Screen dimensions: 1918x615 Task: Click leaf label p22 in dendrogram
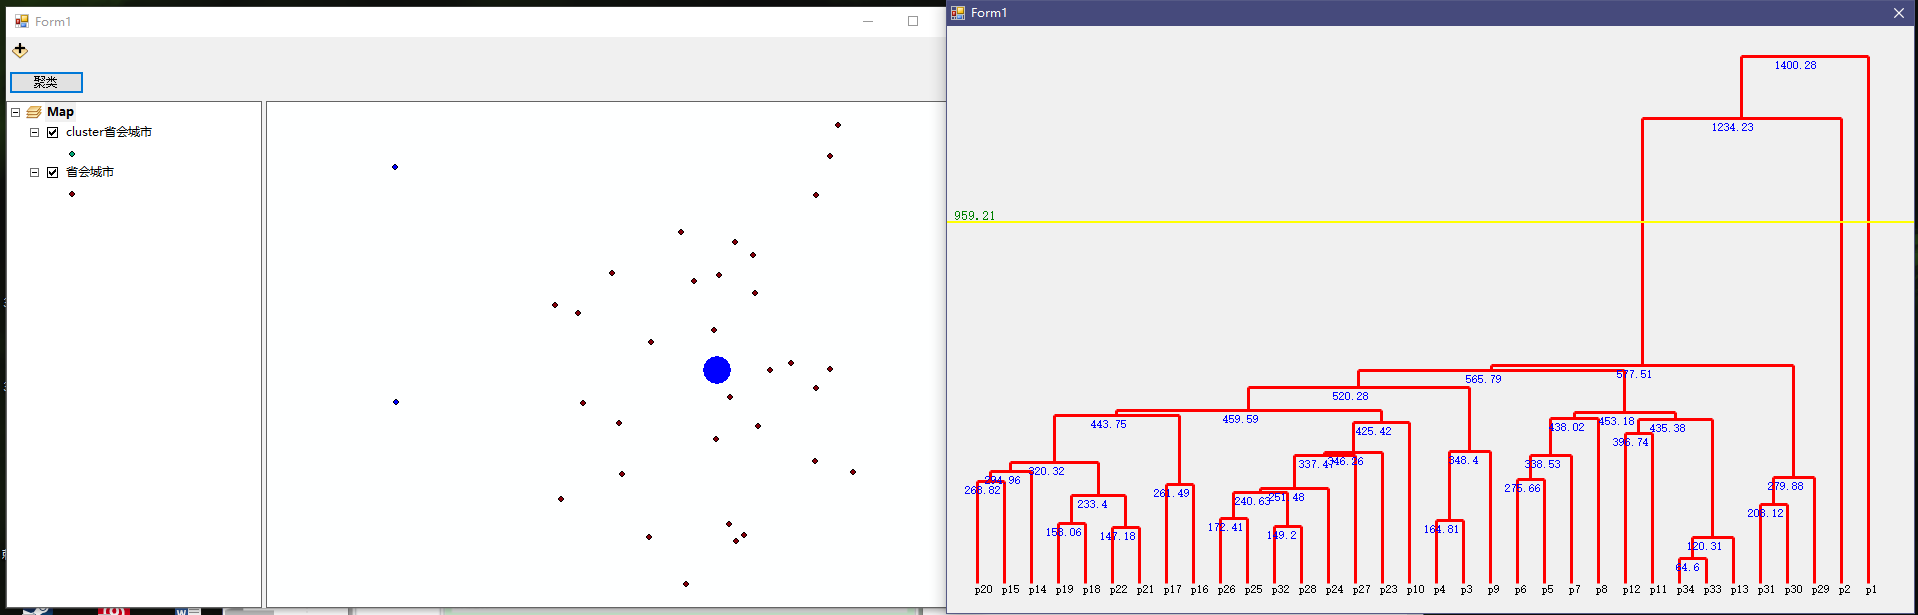[1118, 589]
